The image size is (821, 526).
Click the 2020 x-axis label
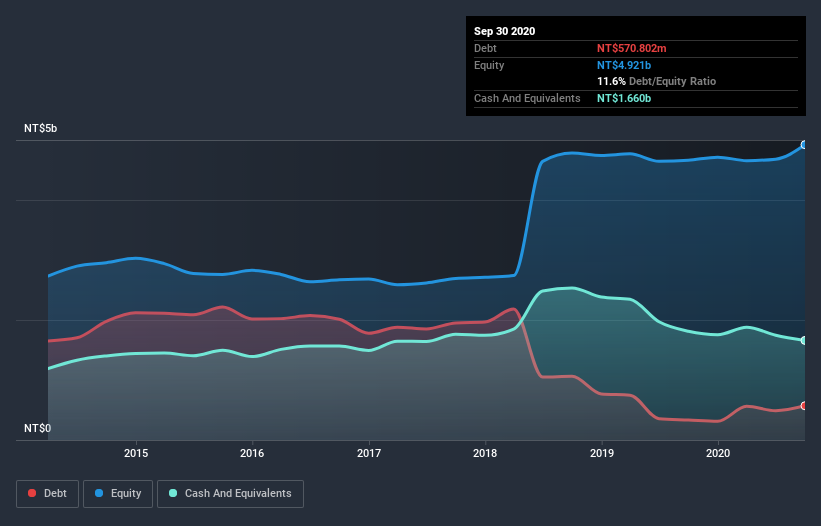click(718, 453)
